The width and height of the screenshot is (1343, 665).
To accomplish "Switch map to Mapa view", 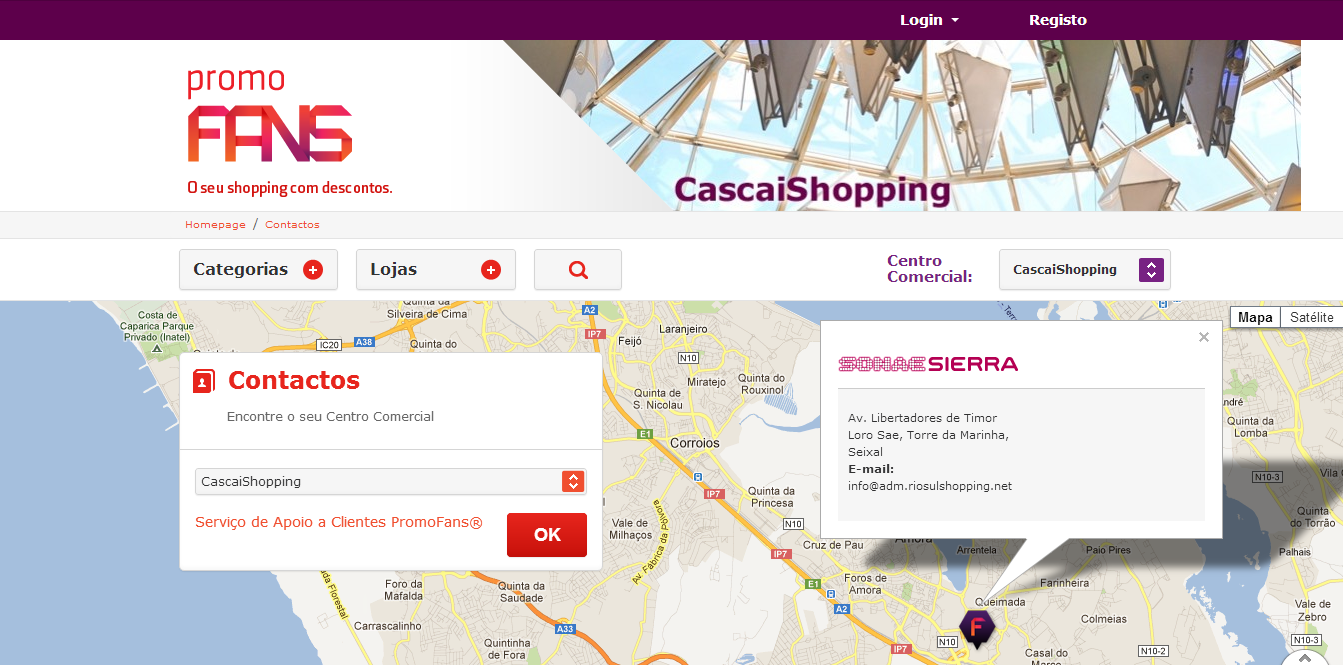I will [x=1255, y=317].
